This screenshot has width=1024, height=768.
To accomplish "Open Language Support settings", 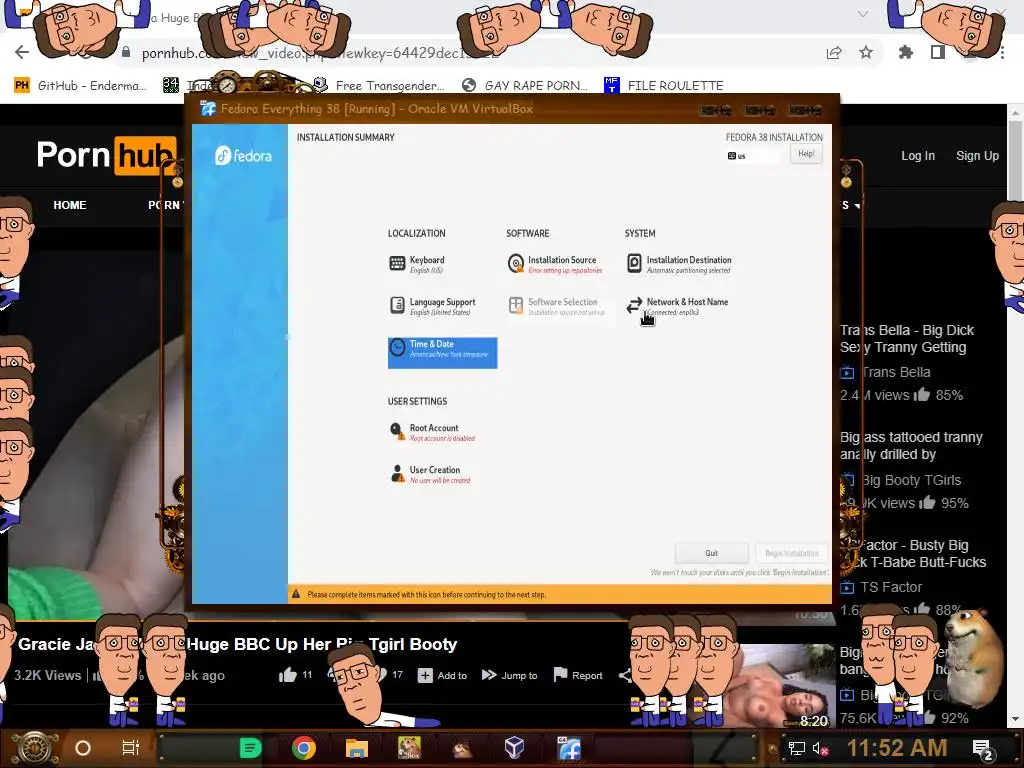I will (433, 306).
